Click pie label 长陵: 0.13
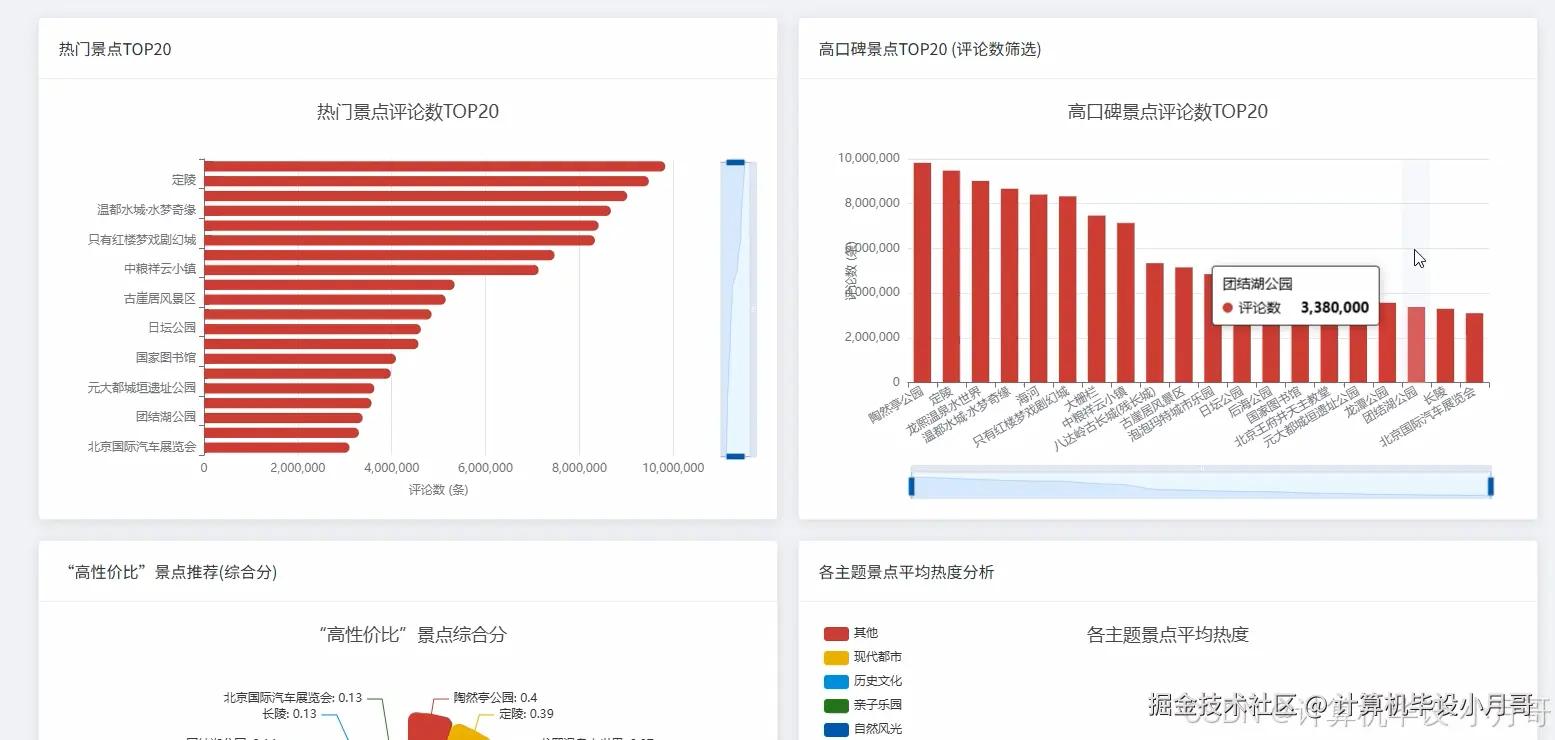This screenshot has height=740, width=1555. 289,713
